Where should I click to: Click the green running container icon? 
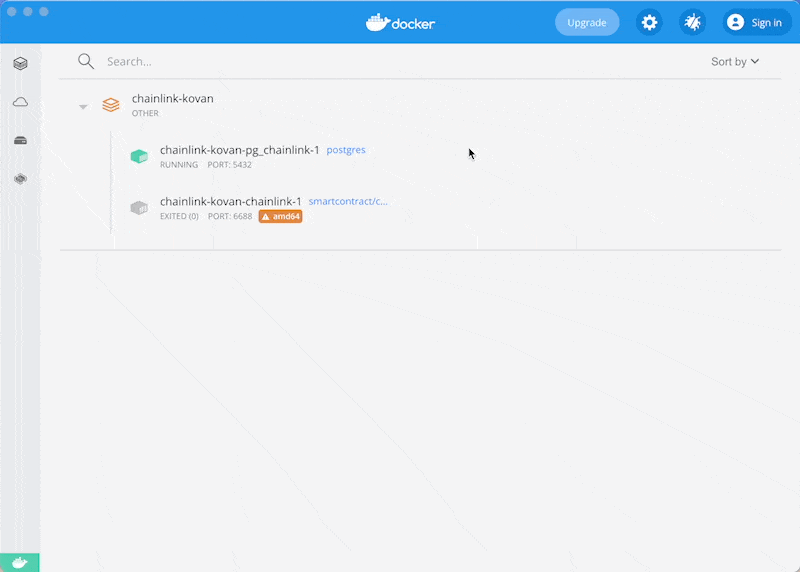[139, 156]
